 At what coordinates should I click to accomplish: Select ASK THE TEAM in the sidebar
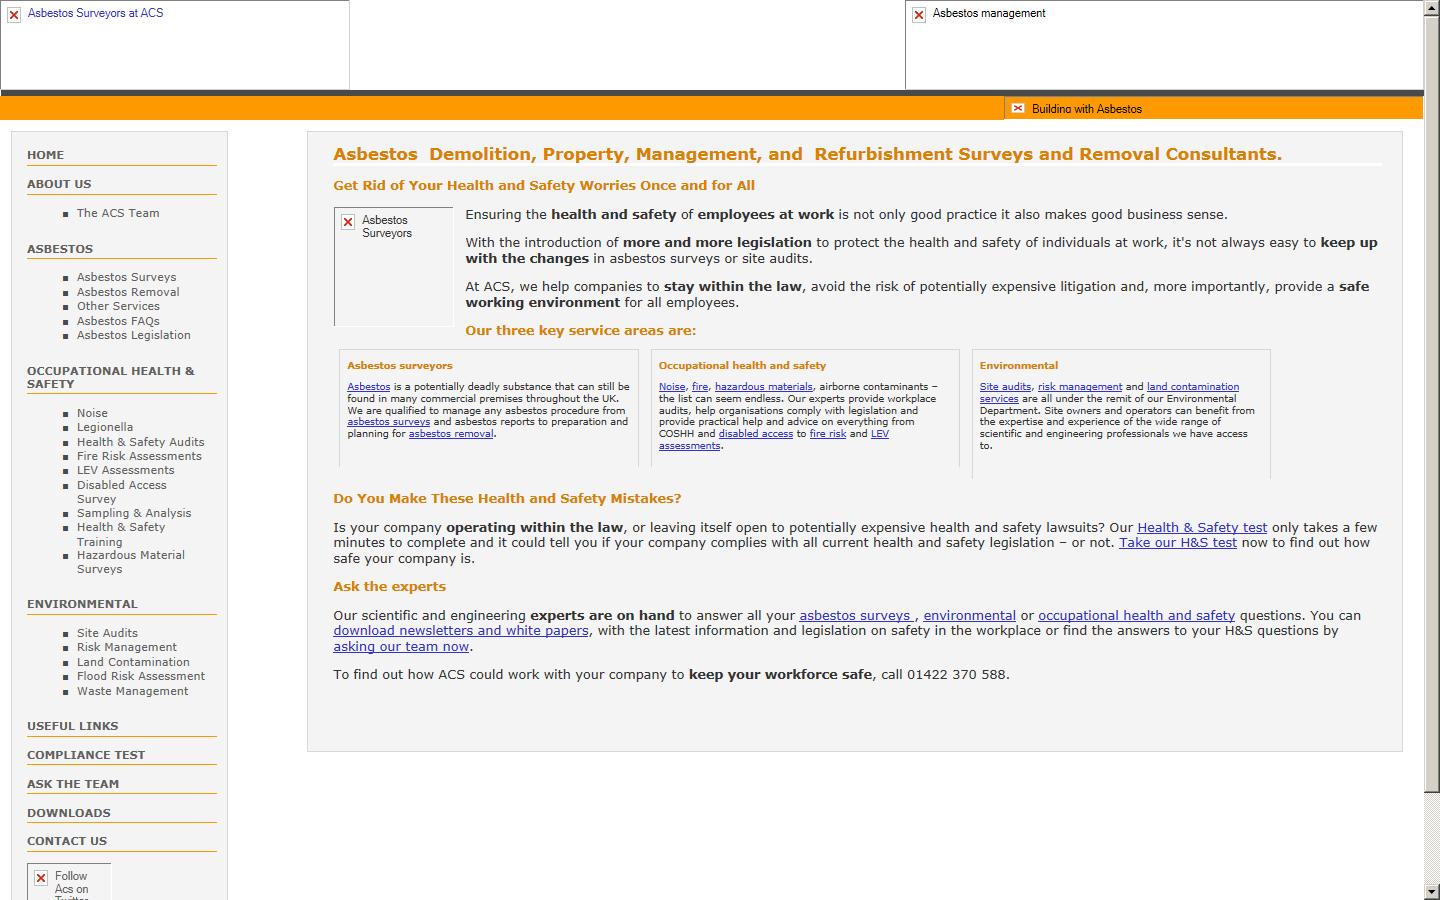pos(74,783)
